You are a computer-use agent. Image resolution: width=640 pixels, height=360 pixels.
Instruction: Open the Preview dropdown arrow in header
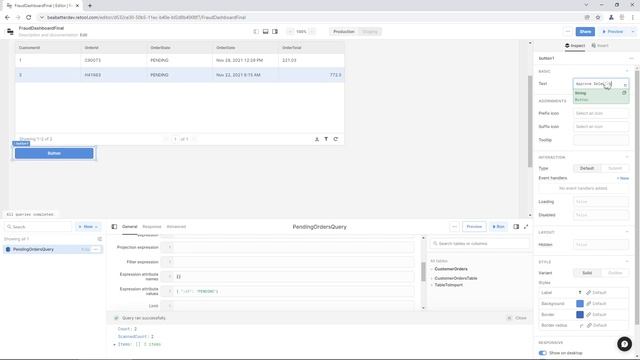point(633,31)
